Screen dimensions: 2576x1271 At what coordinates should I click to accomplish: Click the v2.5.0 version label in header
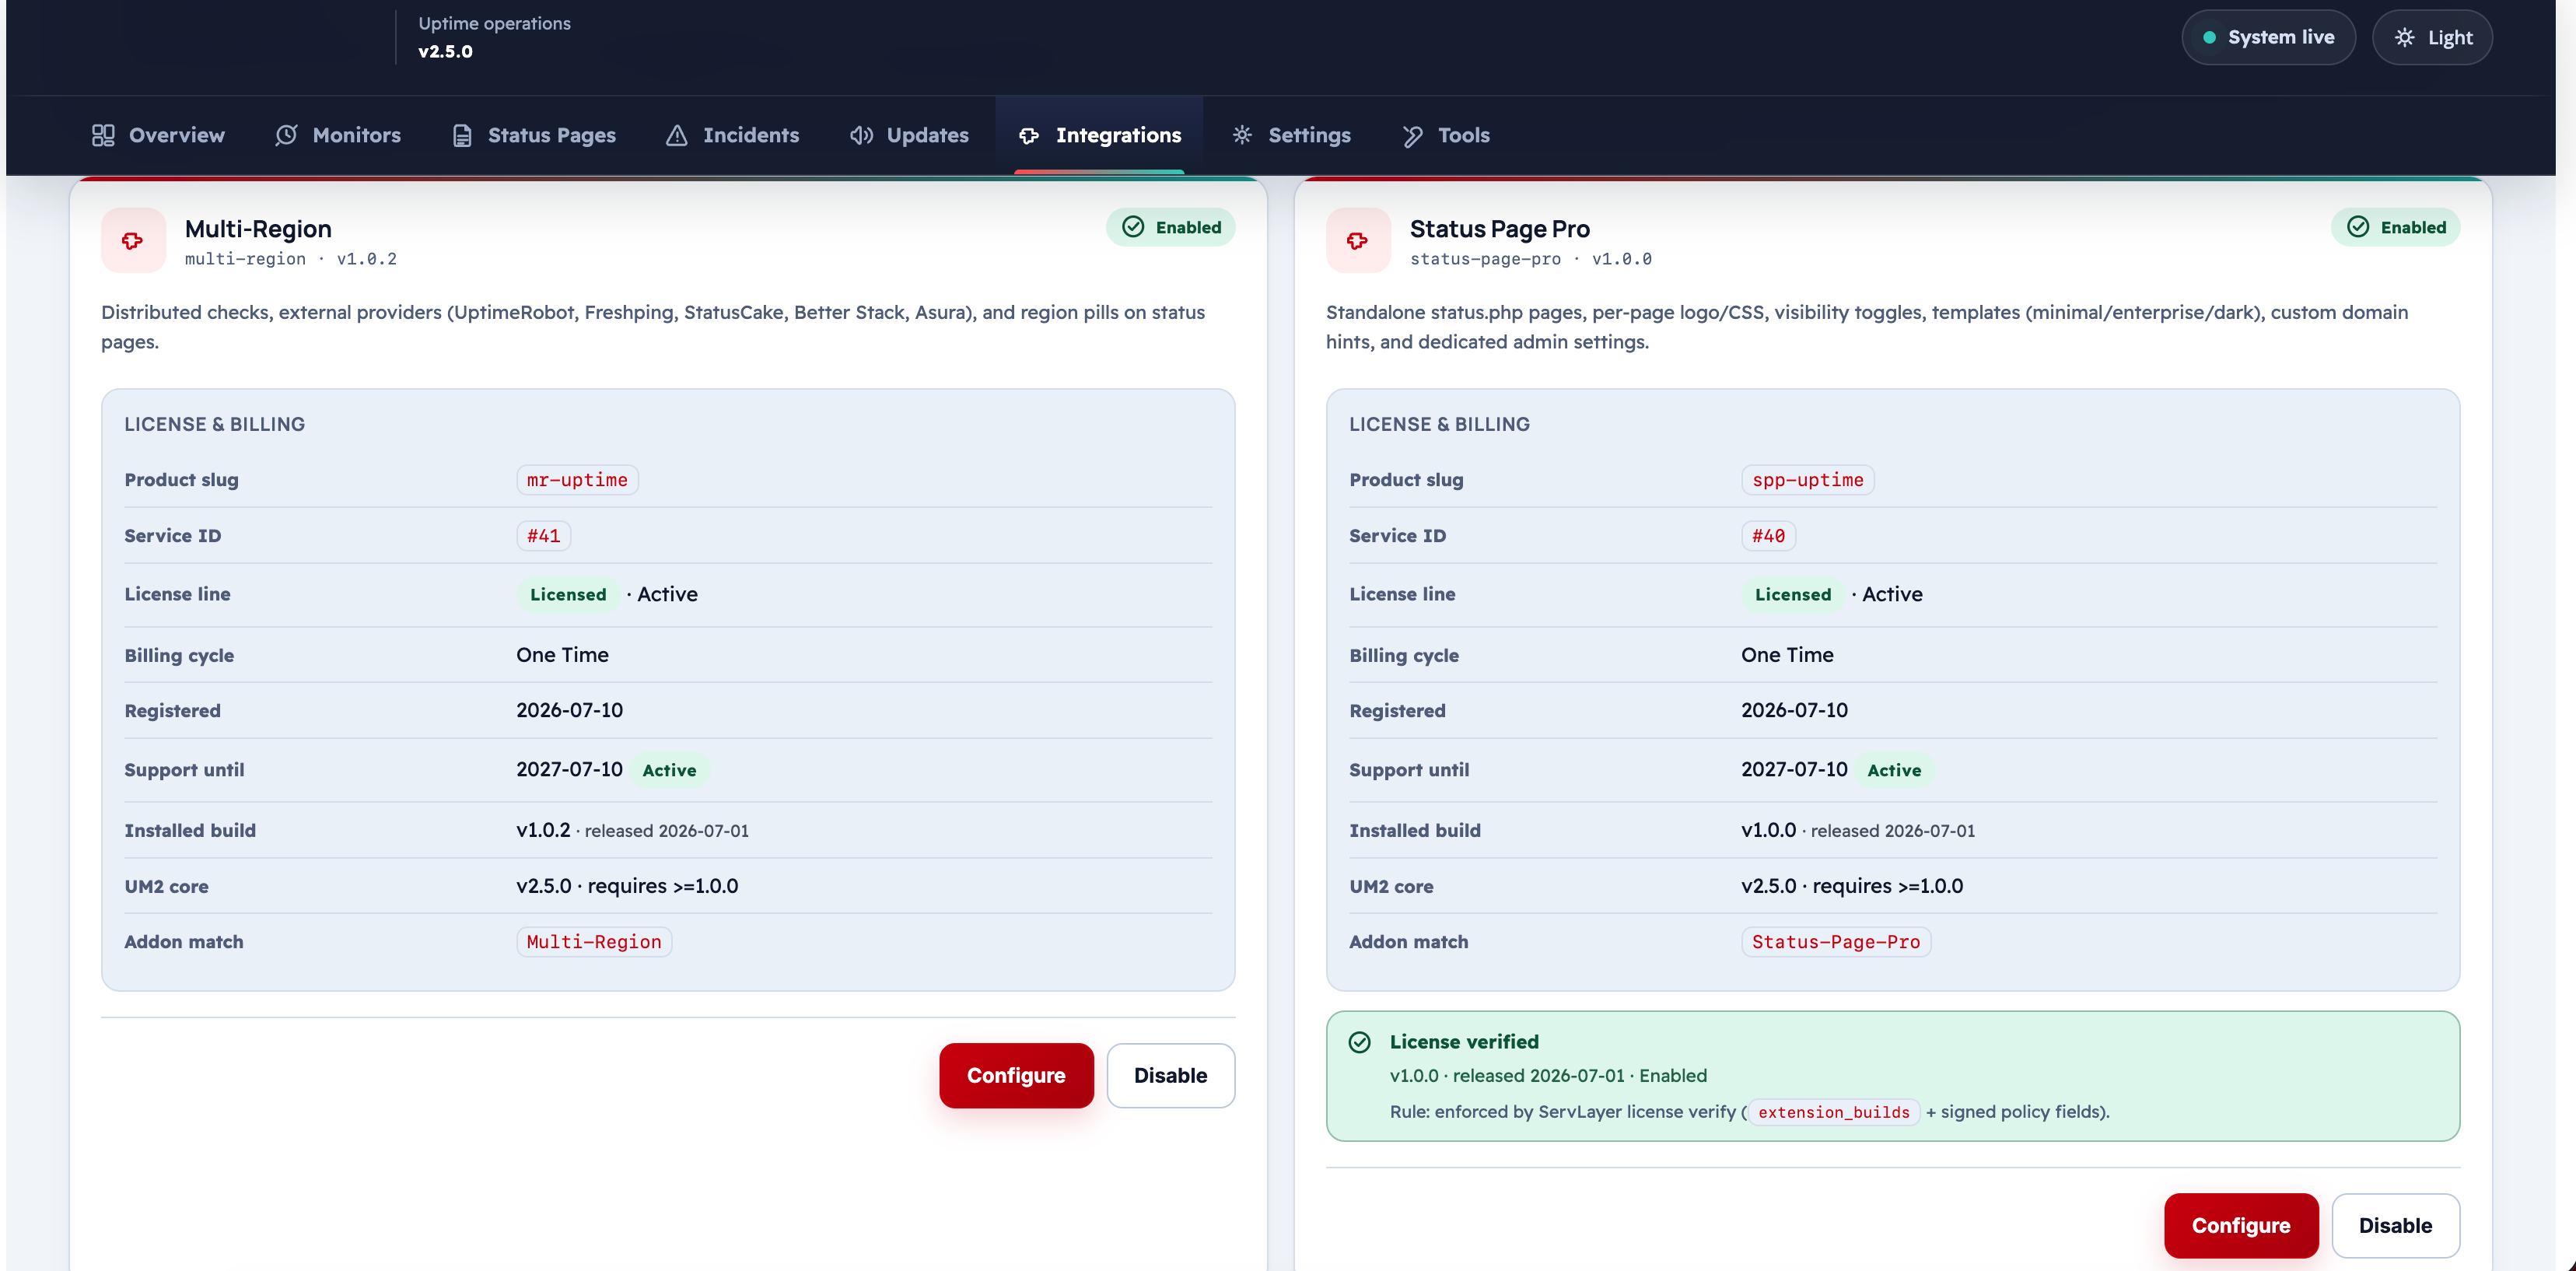click(445, 51)
